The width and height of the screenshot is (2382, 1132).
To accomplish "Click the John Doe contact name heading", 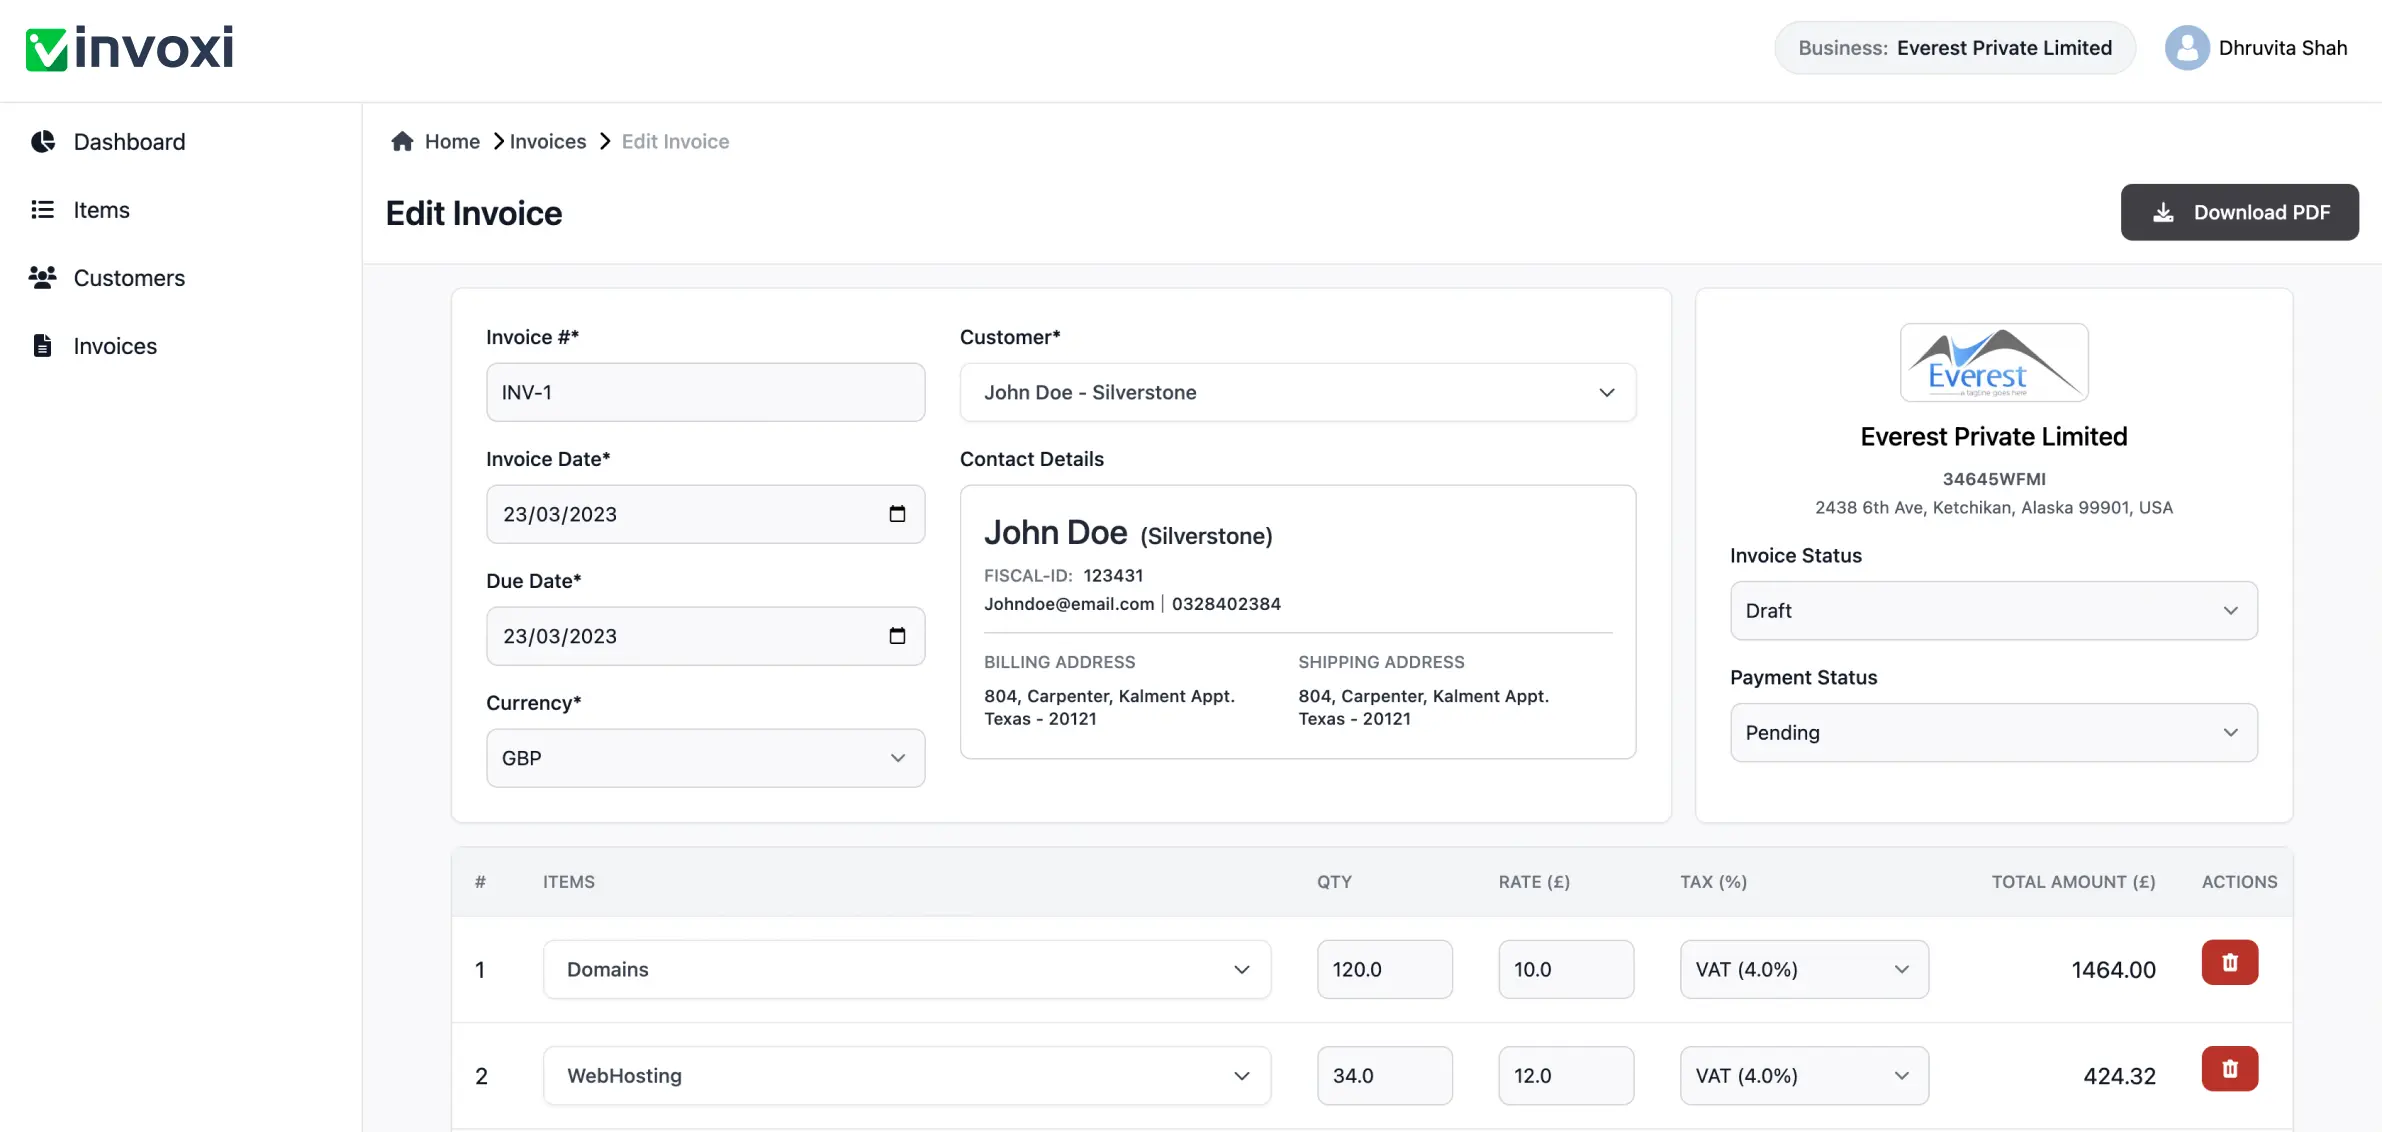I will 1055,532.
